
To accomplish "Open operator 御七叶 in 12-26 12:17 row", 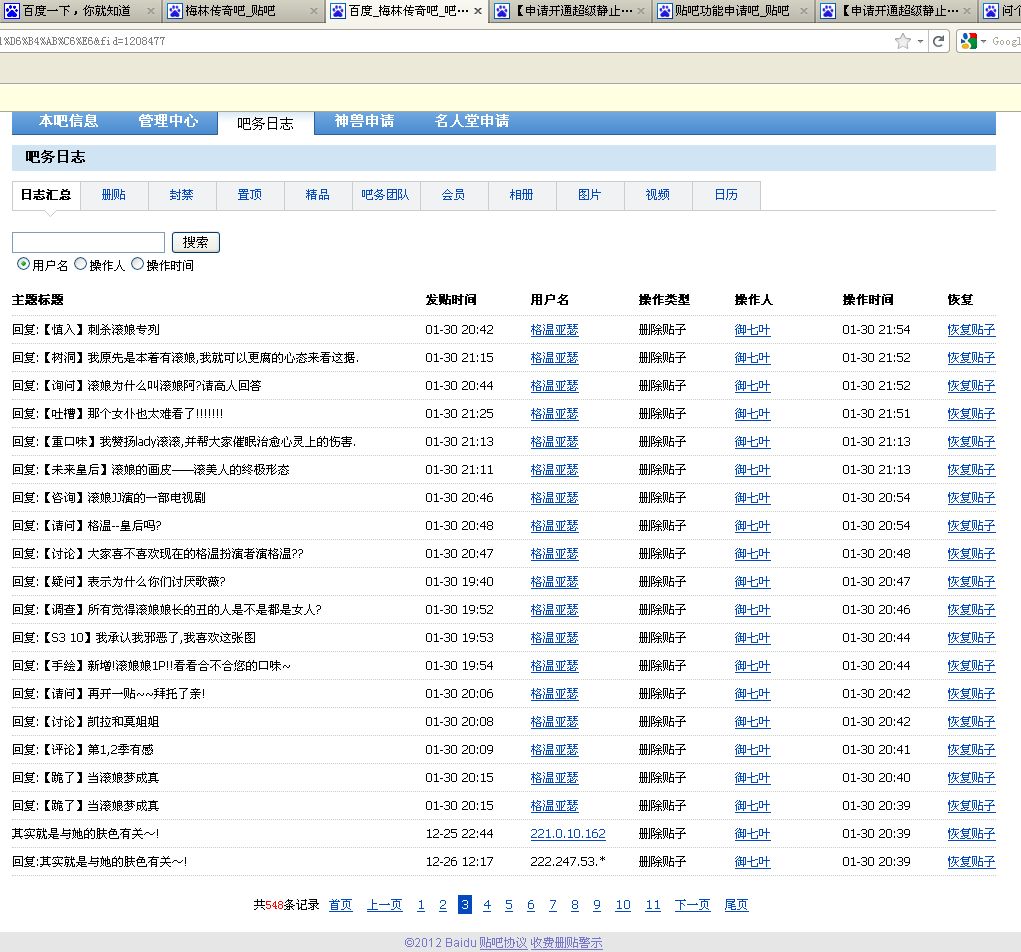I will tap(752, 862).
